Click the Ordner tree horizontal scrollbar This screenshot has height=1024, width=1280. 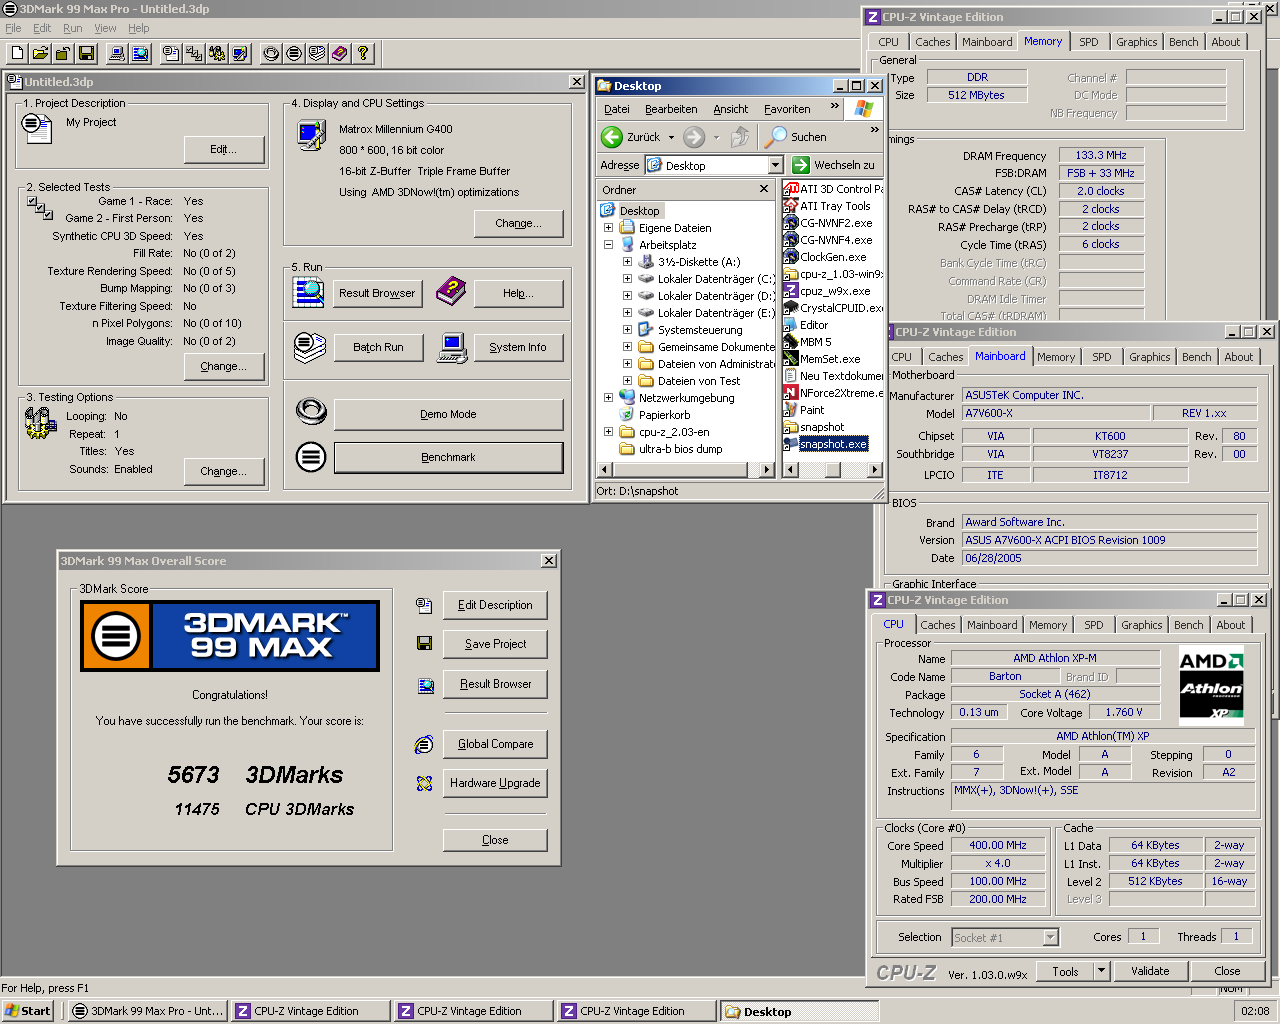tap(686, 470)
